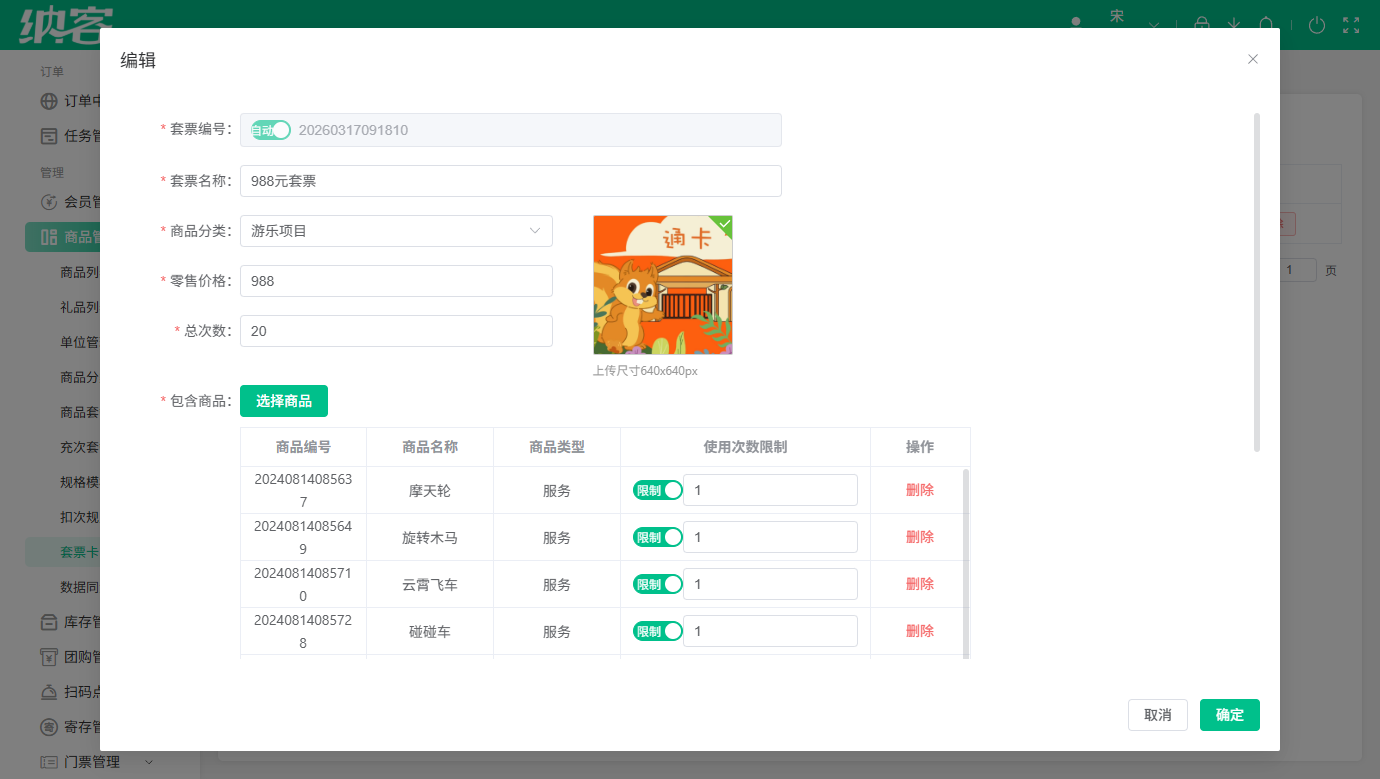Click the download arrow icon in header
The width and height of the screenshot is (1380, 779).
1234,25
